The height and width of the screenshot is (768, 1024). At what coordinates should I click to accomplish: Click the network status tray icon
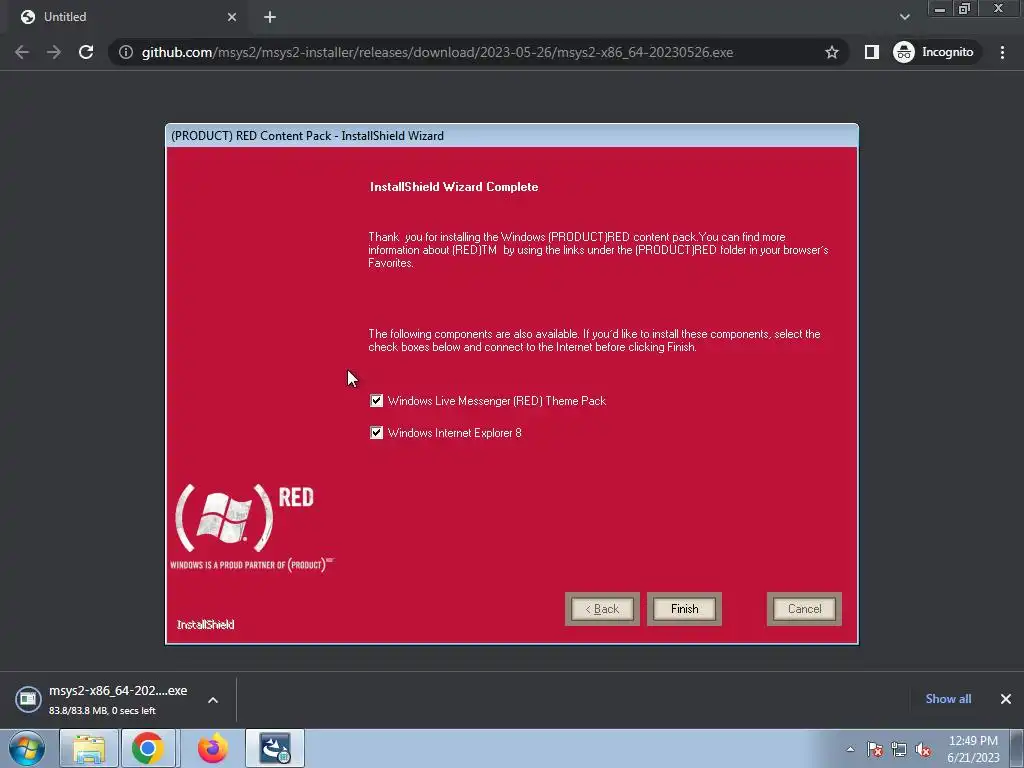pyautogui.click(x=899, y=749)
